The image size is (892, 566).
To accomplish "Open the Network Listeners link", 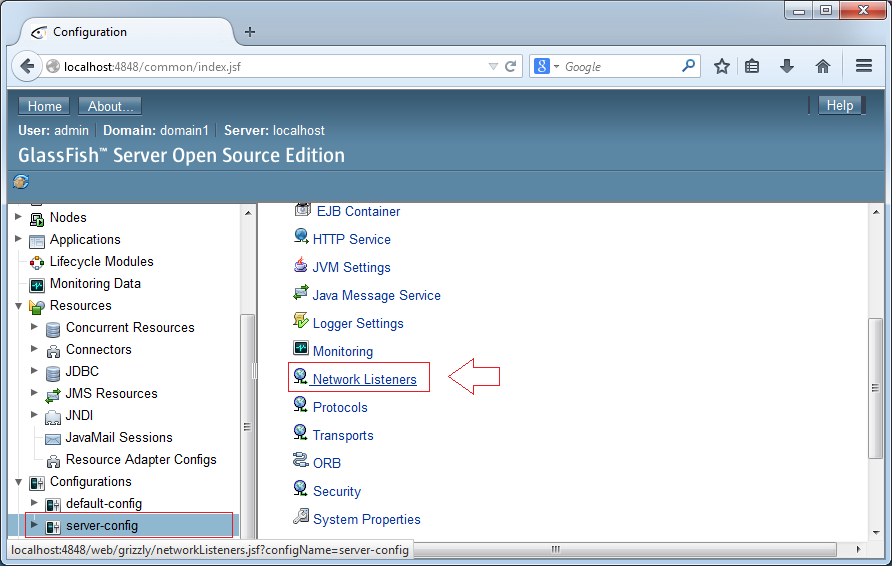I will click(365, 379).
